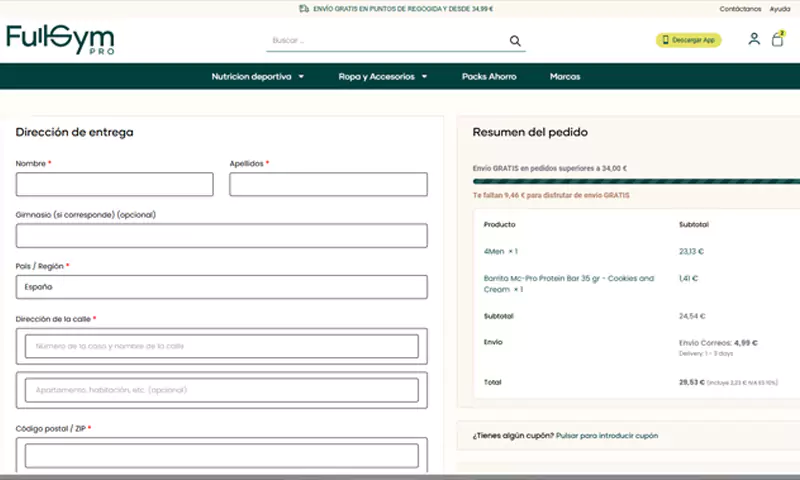
Task: Open the Ayuda link
Action: tap(780, 9)
